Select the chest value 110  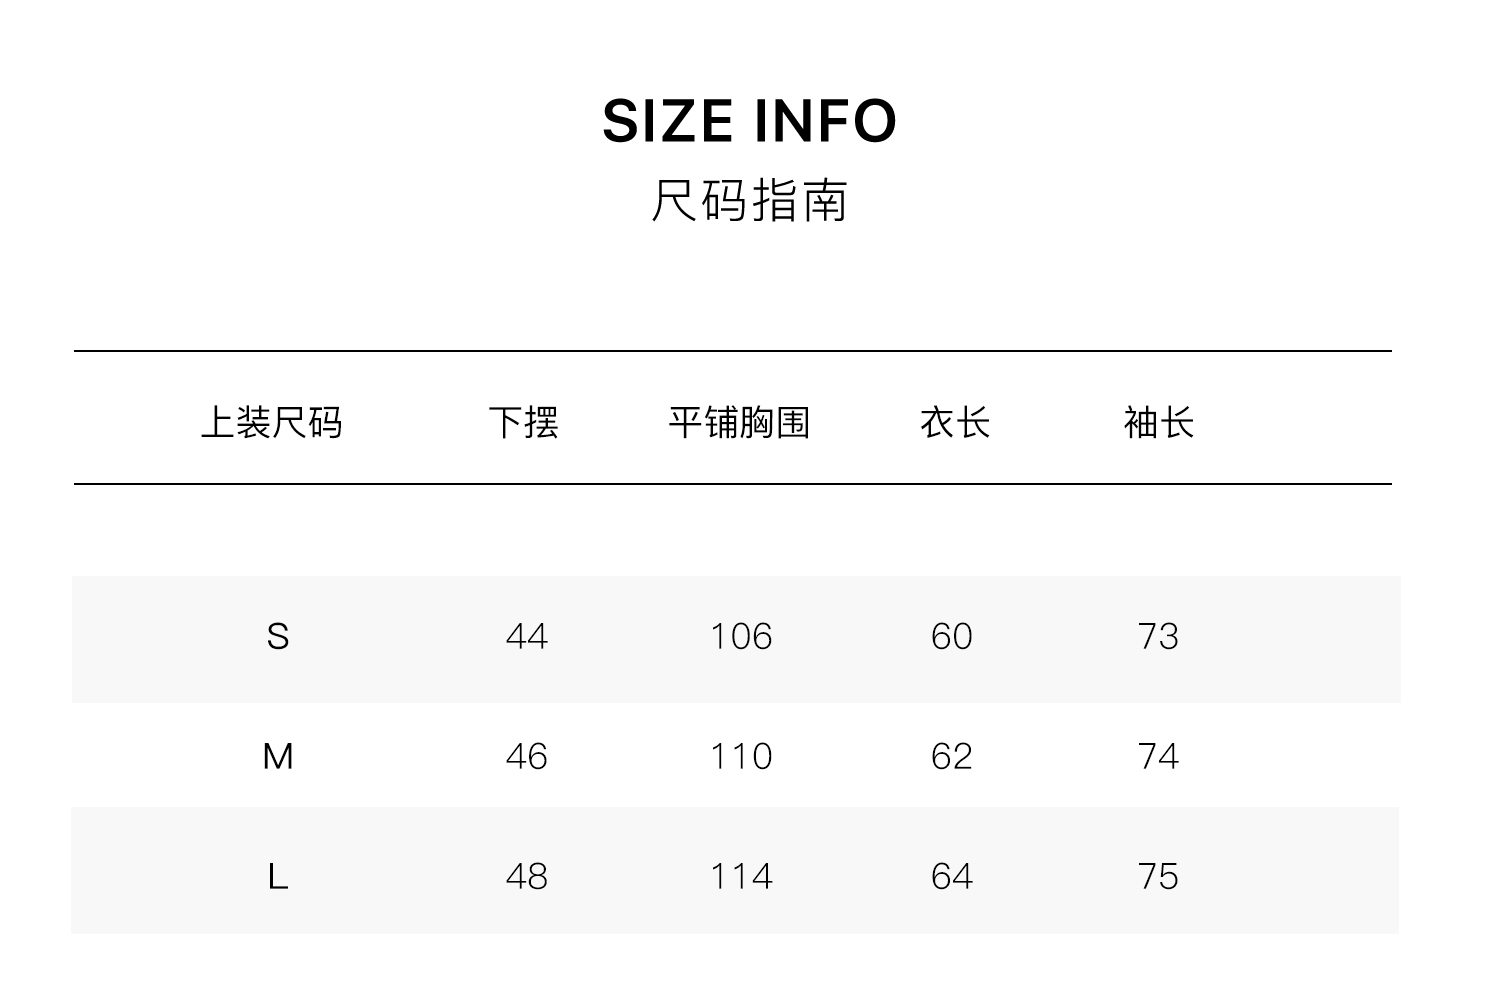click(x=741, y=757)
